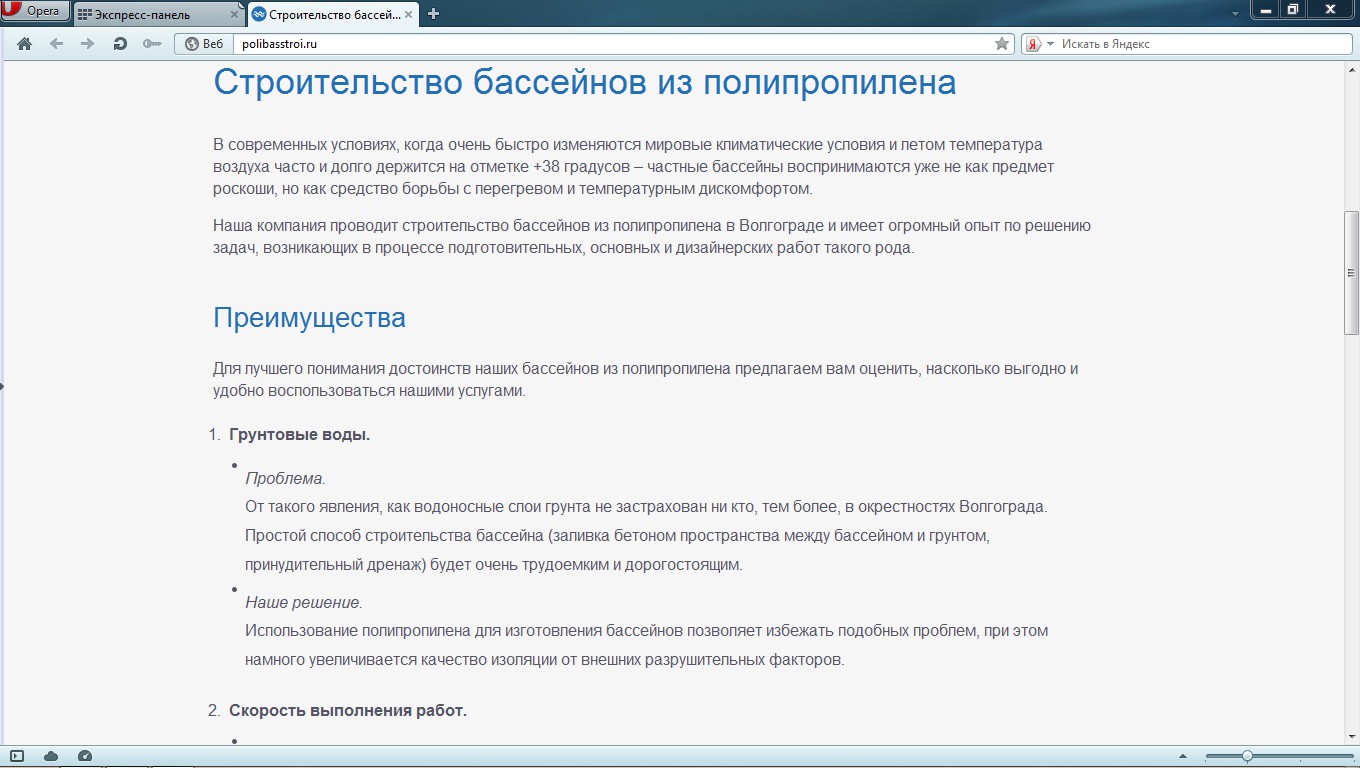Click the line starting От такого явления

[x=646, y=507]
